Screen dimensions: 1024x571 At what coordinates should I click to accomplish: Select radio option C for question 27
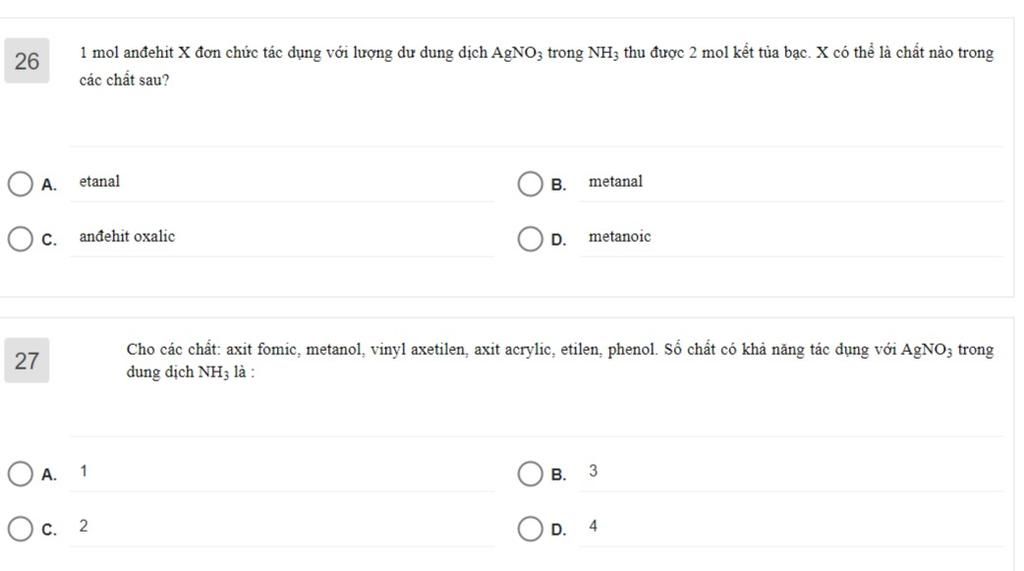(20, 529)
